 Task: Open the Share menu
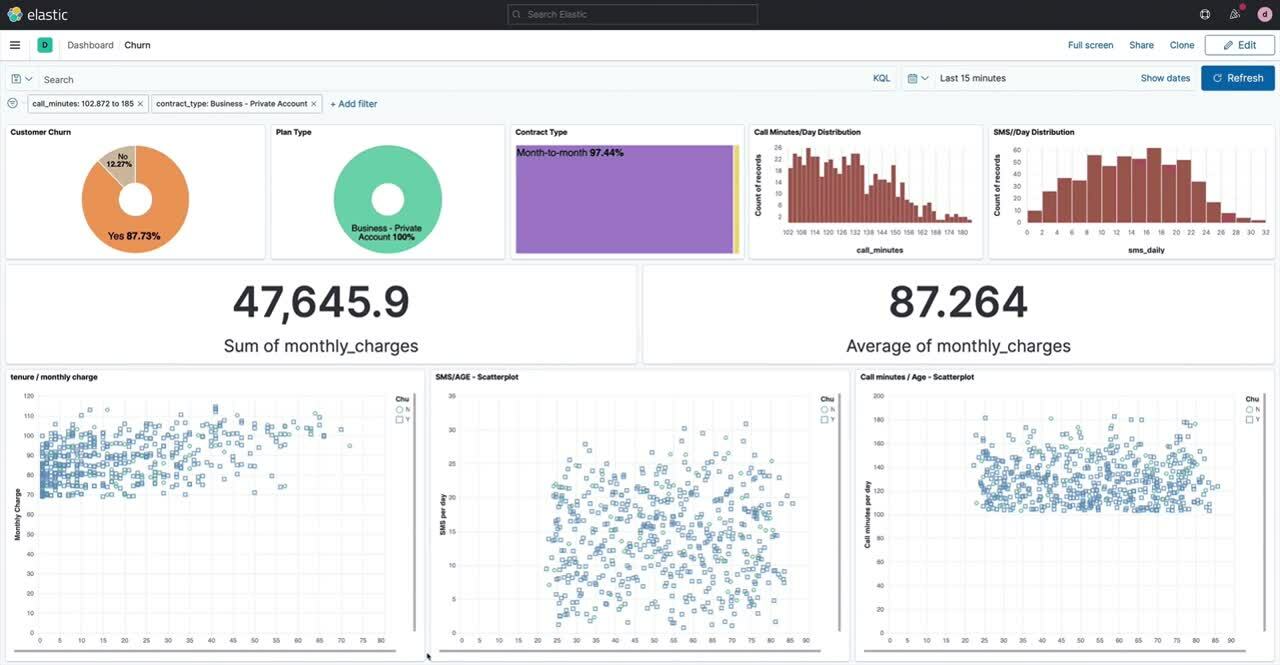pyautogui.click(x=1141, y=45)
